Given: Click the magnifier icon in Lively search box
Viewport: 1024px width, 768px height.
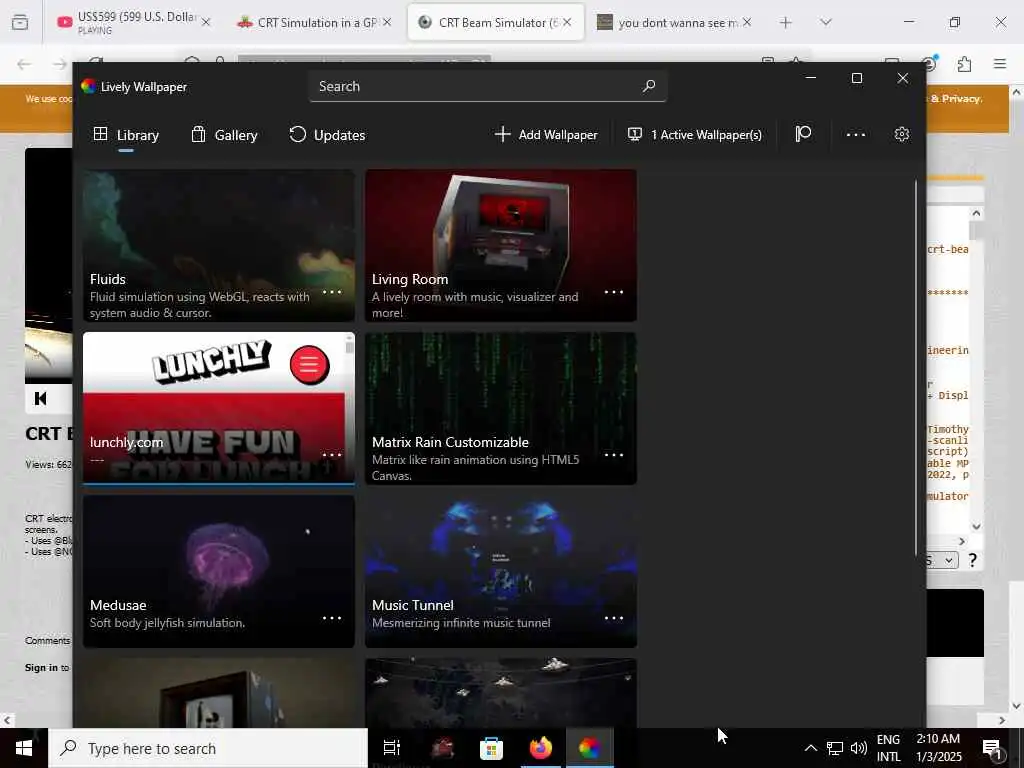Looking at the screenshot, I should pos(648,86).
